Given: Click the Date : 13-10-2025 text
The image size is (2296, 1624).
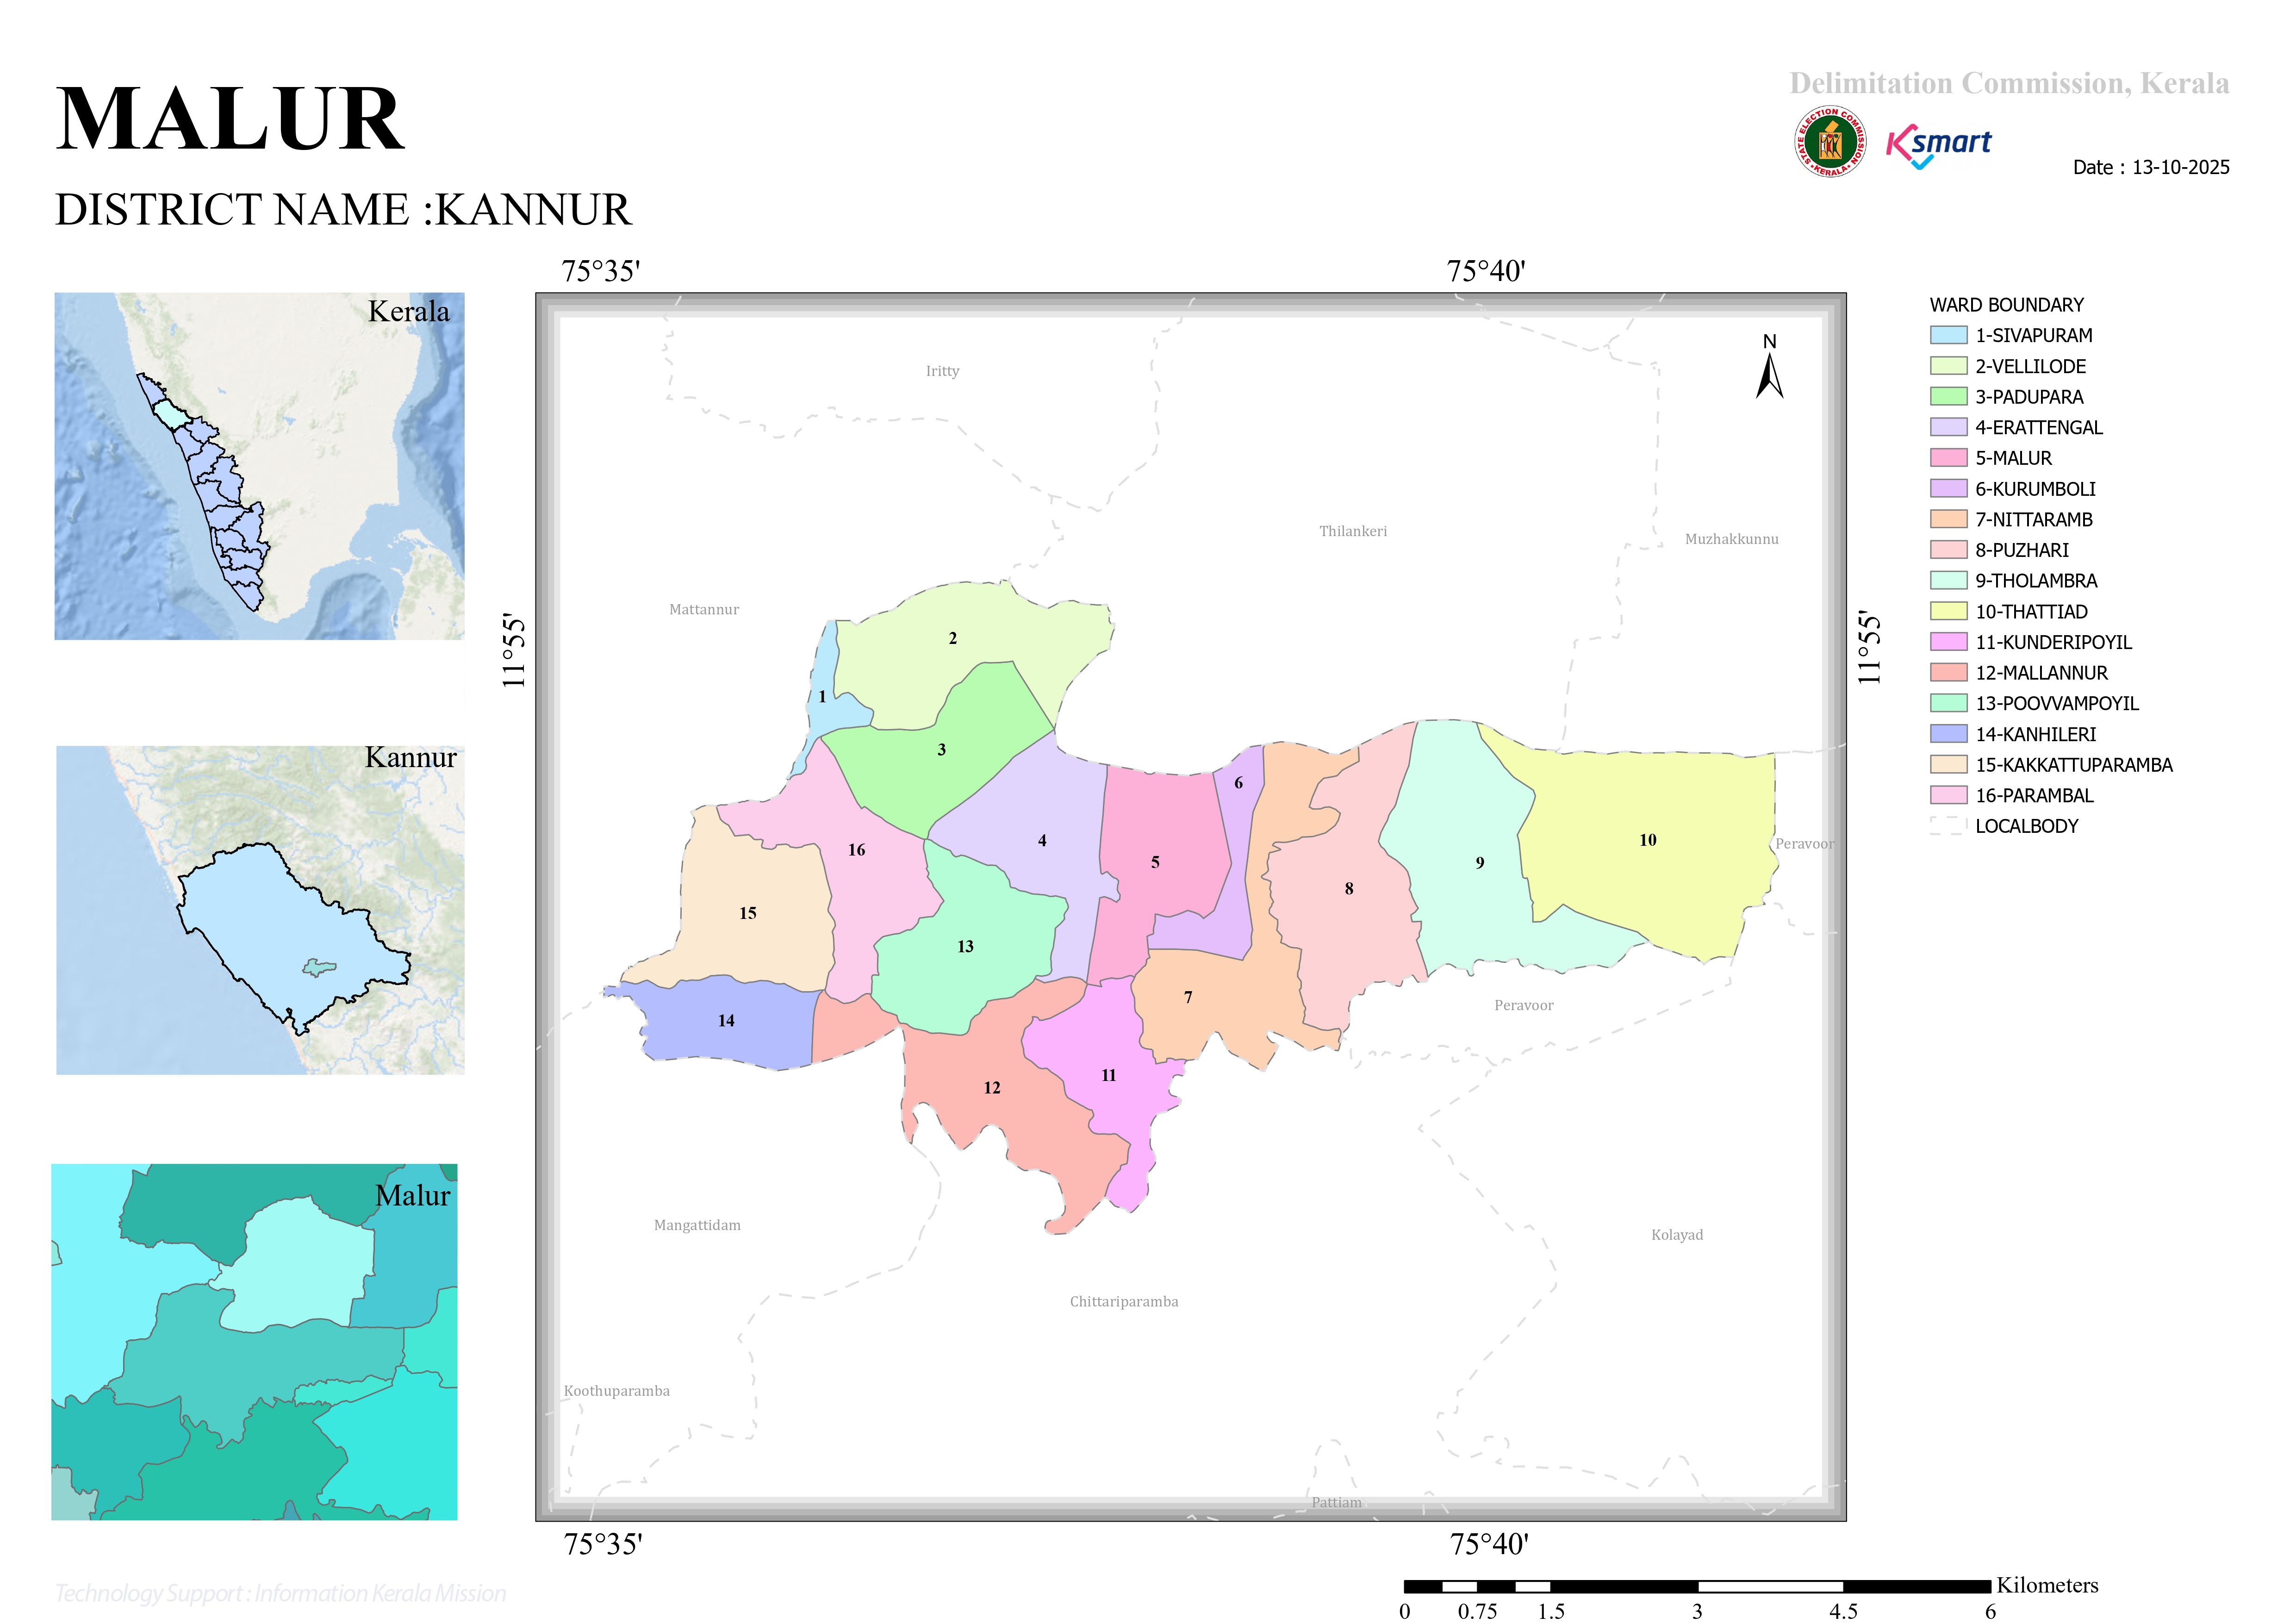Looking at the screenshot, I should tap(2151, 167).
